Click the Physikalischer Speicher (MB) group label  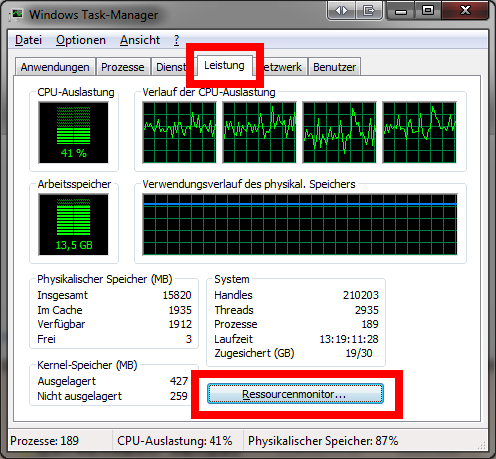pos(105,279)
